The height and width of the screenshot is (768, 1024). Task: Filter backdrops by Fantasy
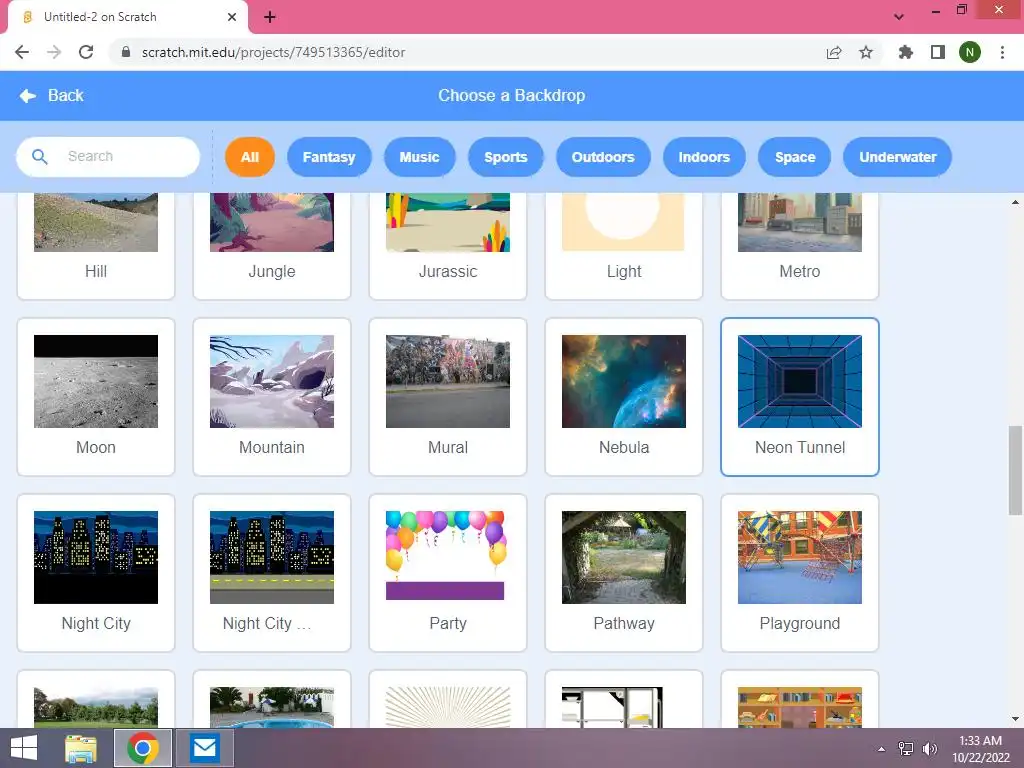click(x=329, y=157)
